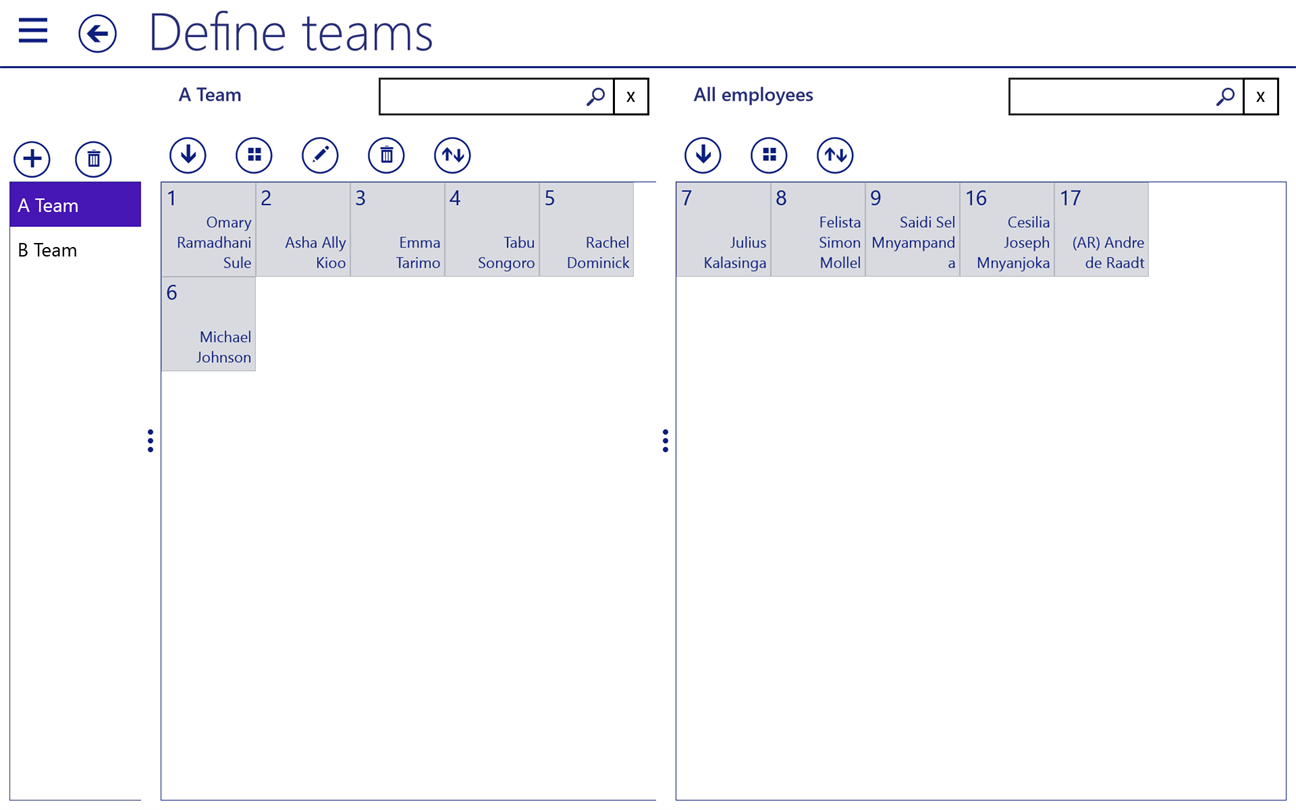Screen dimensions: 1296x810
Task: Edit A Team with pencil icon
Action: [x=320, y=155]
